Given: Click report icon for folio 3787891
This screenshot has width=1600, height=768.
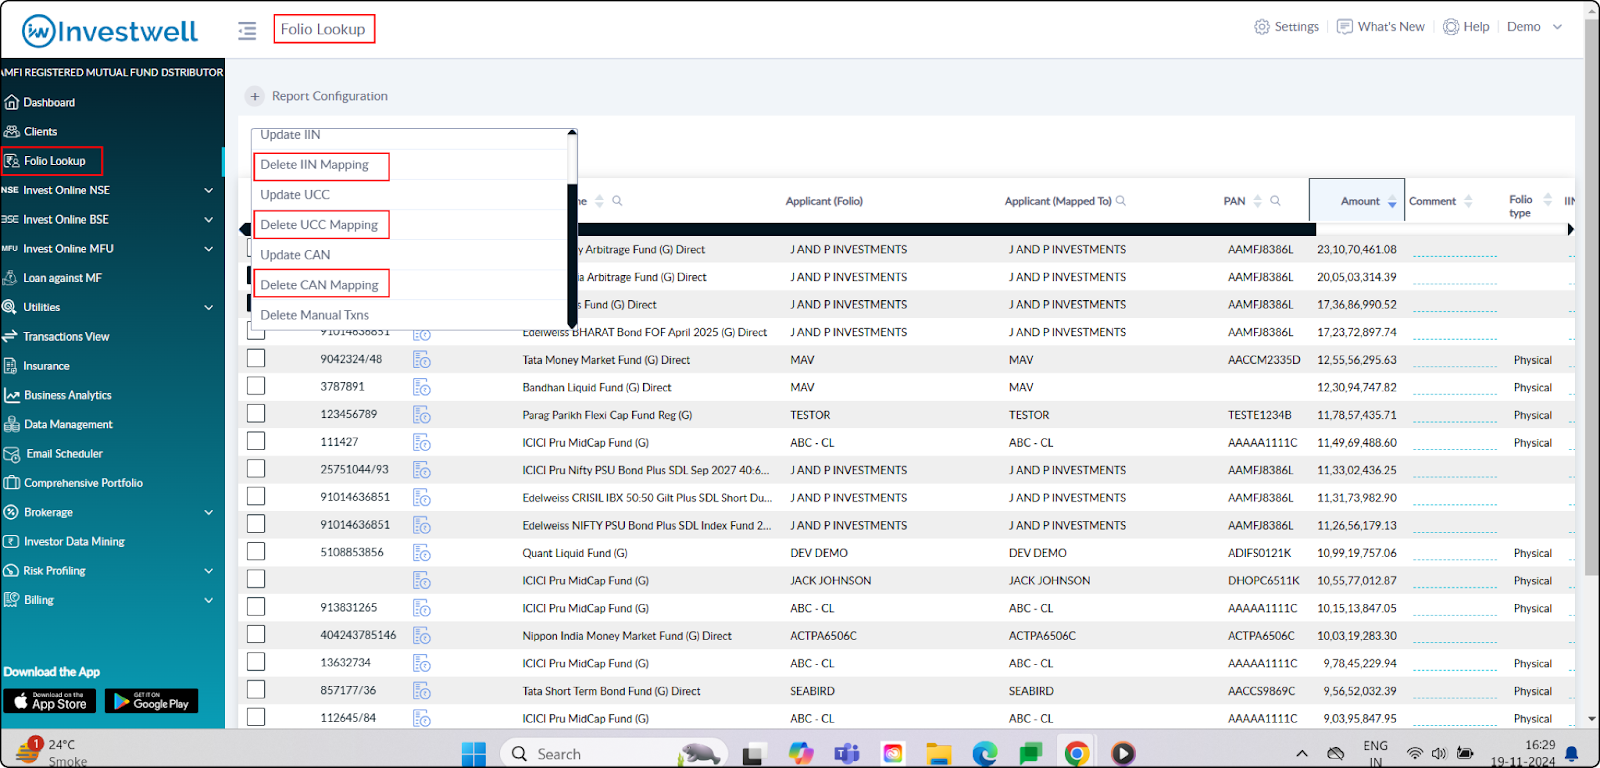Looking at the screenshot, I should tap(422, 387).
